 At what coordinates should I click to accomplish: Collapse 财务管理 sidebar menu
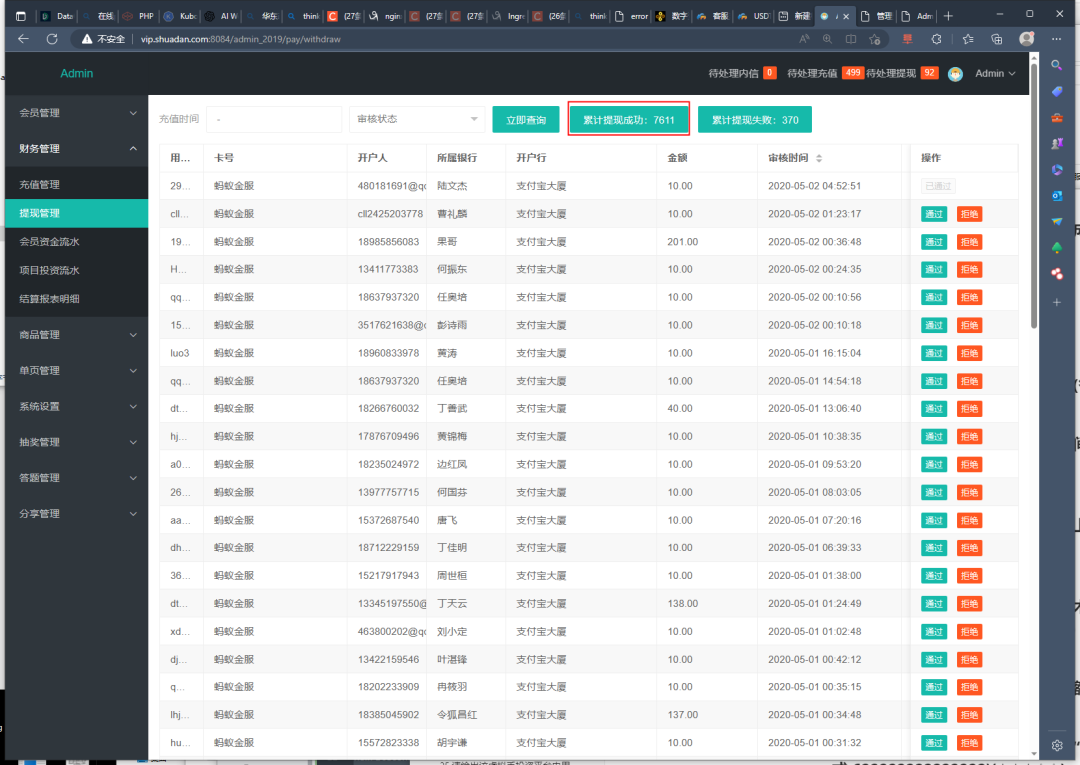point(76,149)
